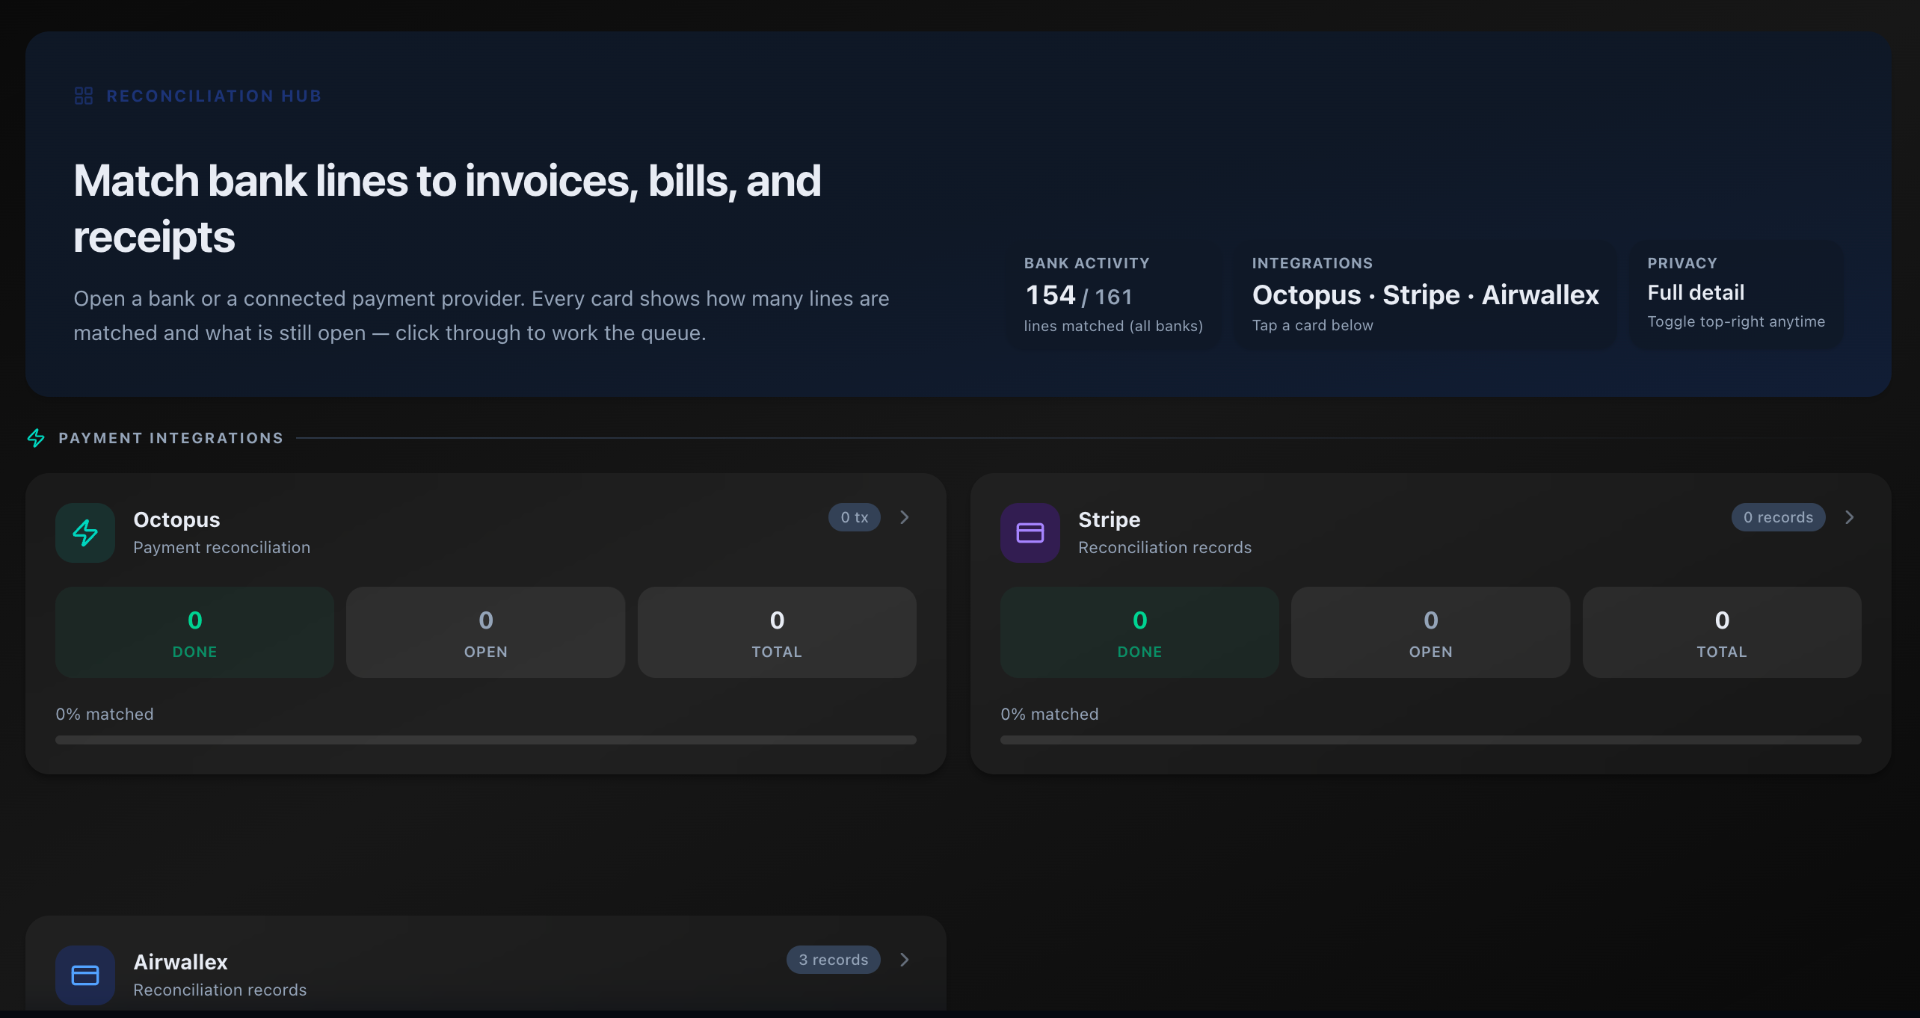Image resolution: width=1920 pixels, height=1018 pixels.
Task: Click the "Toggle top-right anytime" hint
Action: pyautogui.click(x=1736, y=322)
